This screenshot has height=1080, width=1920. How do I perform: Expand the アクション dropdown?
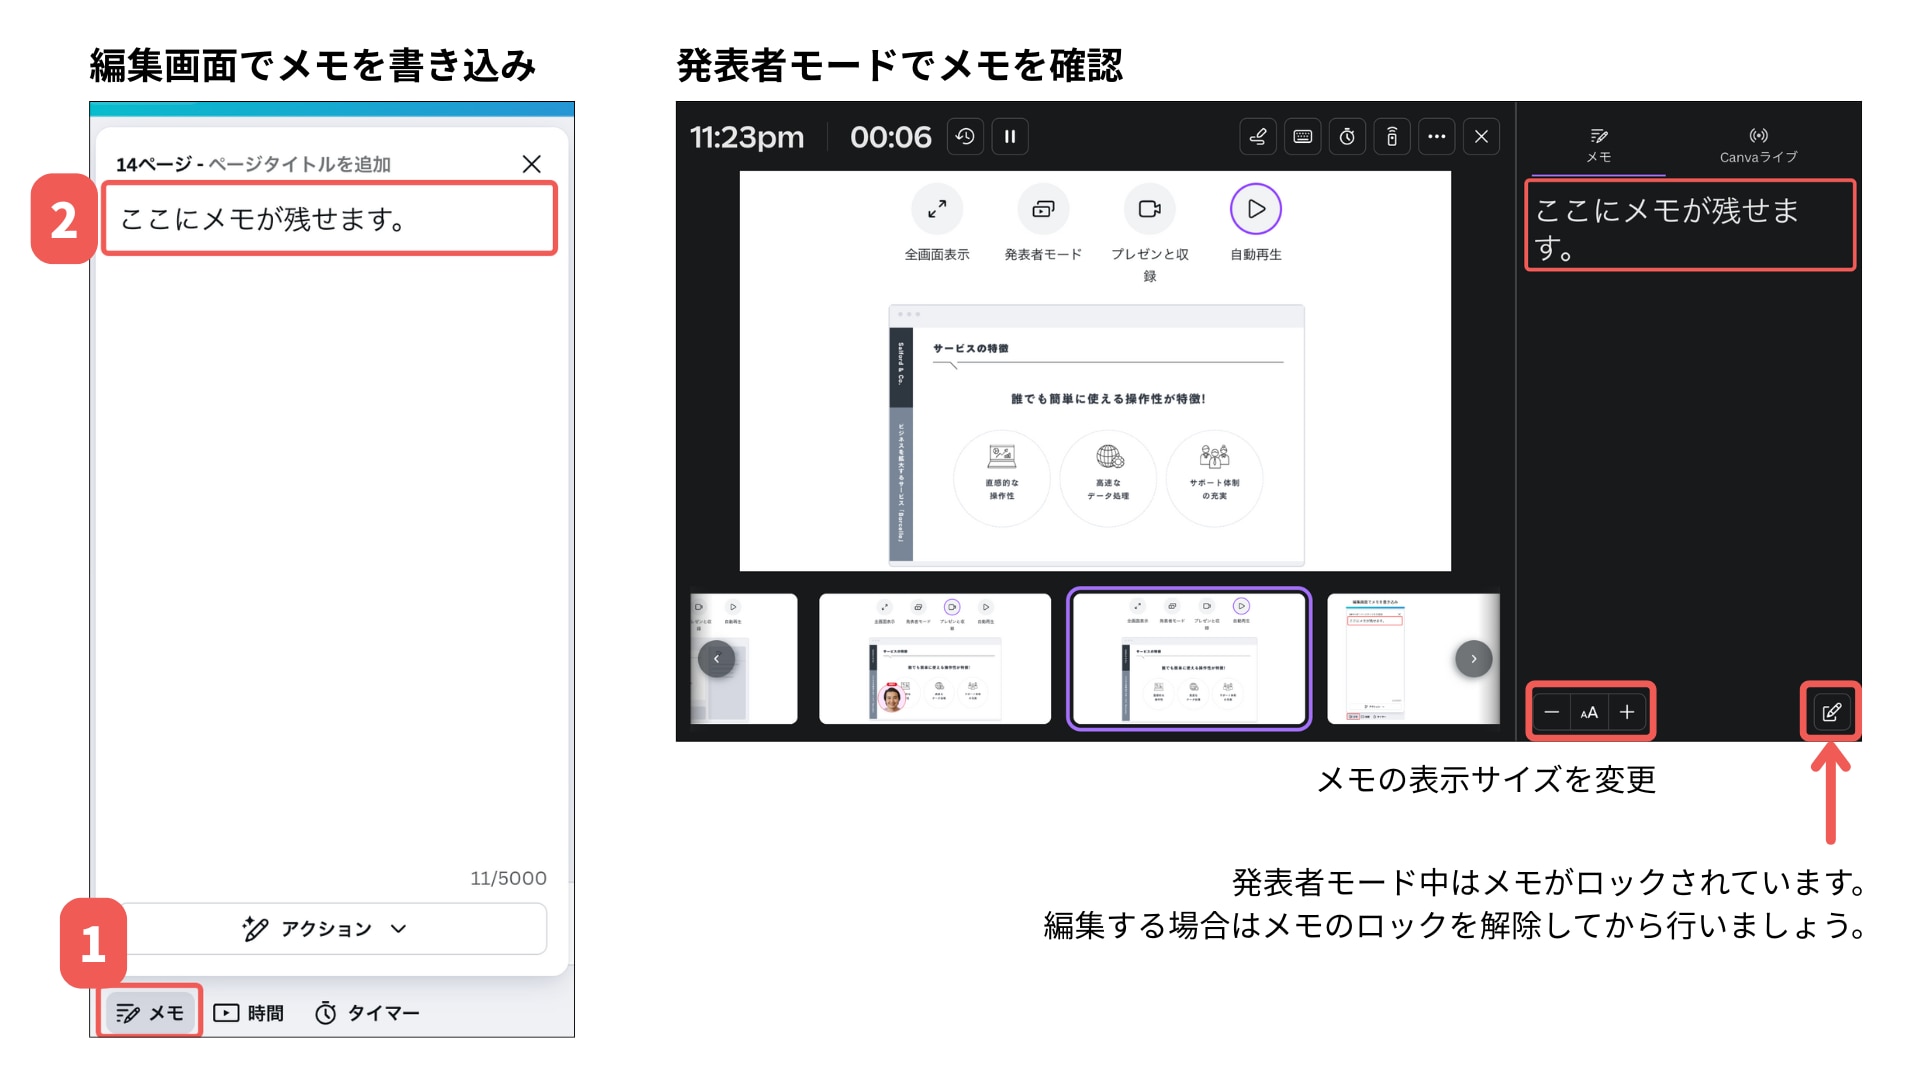(x=326, y=929)
